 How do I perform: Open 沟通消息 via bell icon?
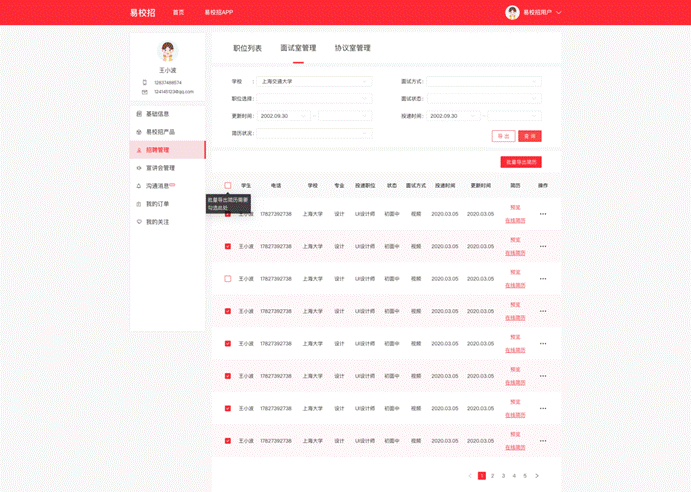(139, 186)
